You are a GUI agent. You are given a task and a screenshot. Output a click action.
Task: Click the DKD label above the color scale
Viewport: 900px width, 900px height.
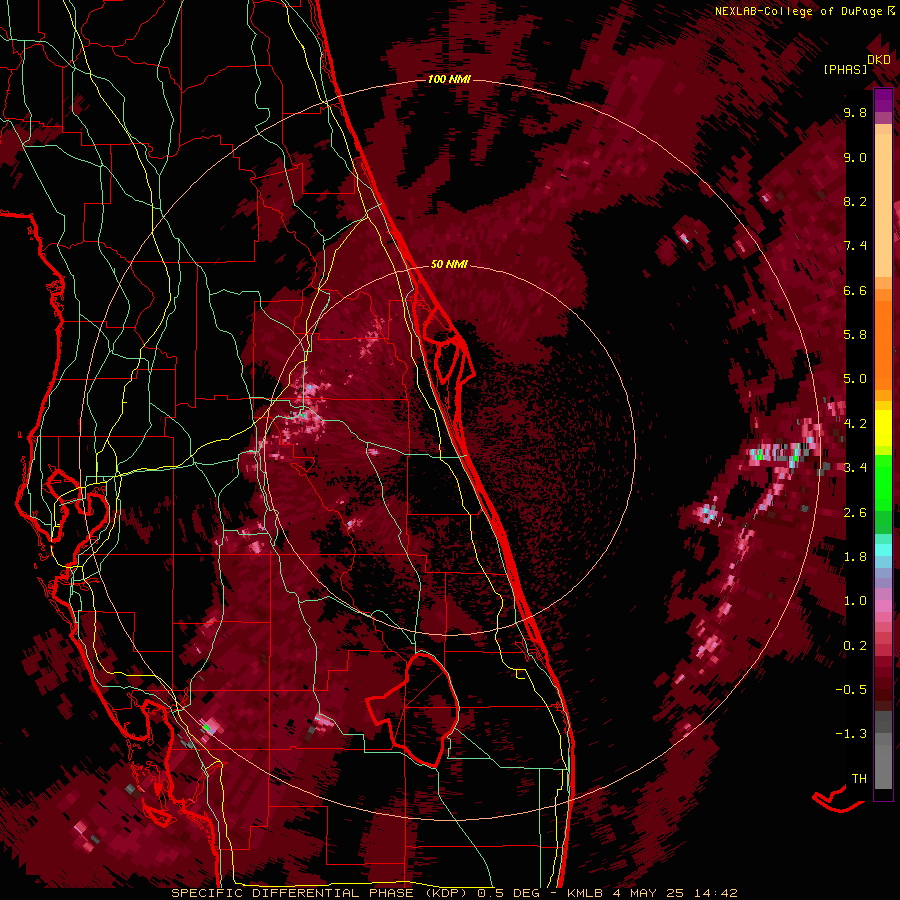coord(879,60)
